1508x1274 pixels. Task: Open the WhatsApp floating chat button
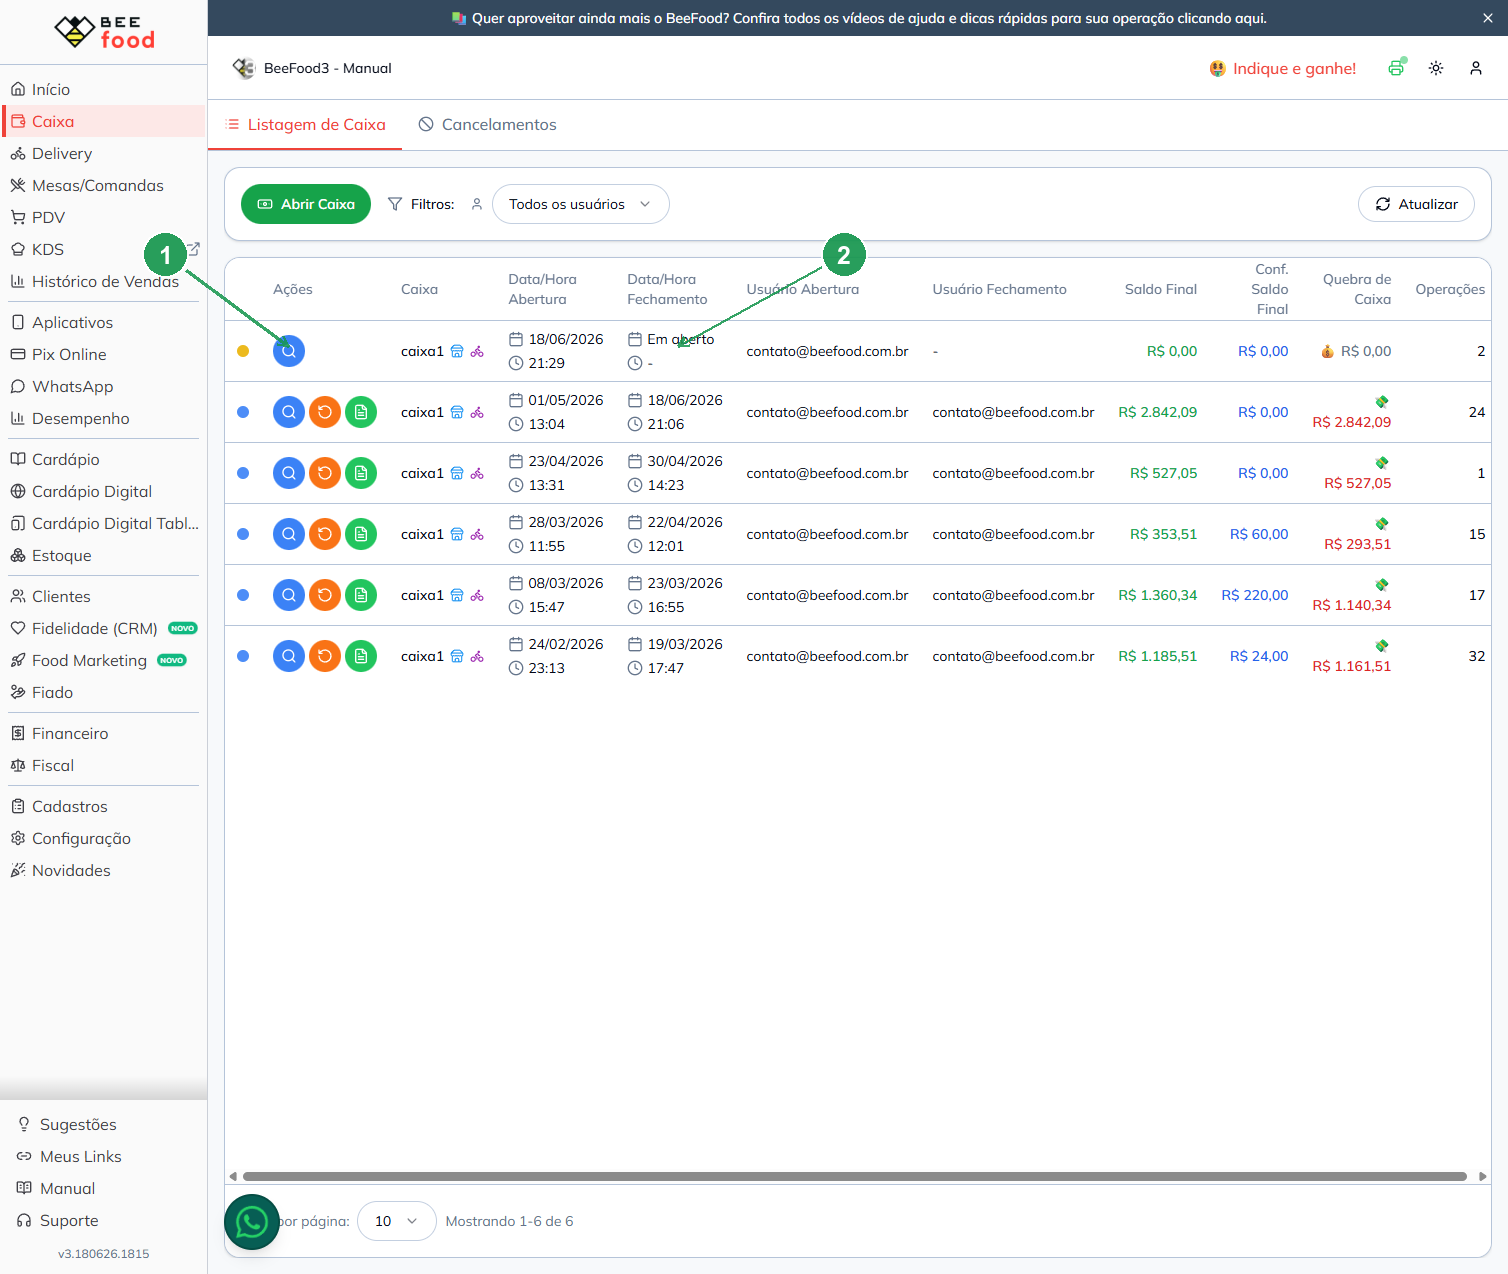tap(252, 1222)
